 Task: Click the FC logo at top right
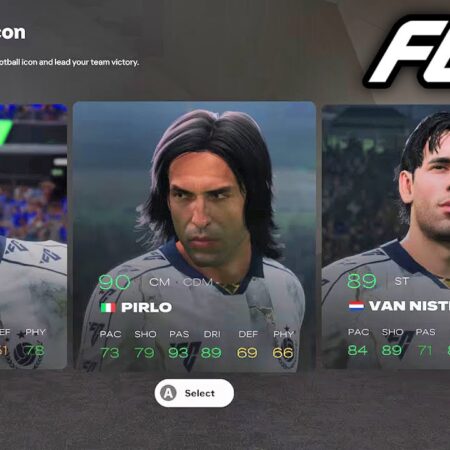point(408,51)
